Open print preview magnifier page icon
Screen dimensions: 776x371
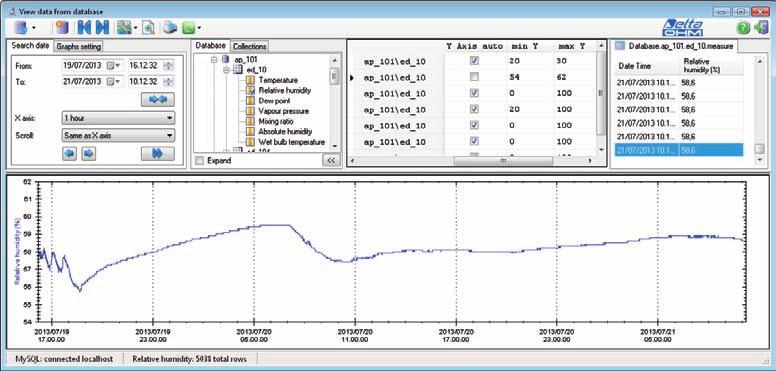point(148,28)
